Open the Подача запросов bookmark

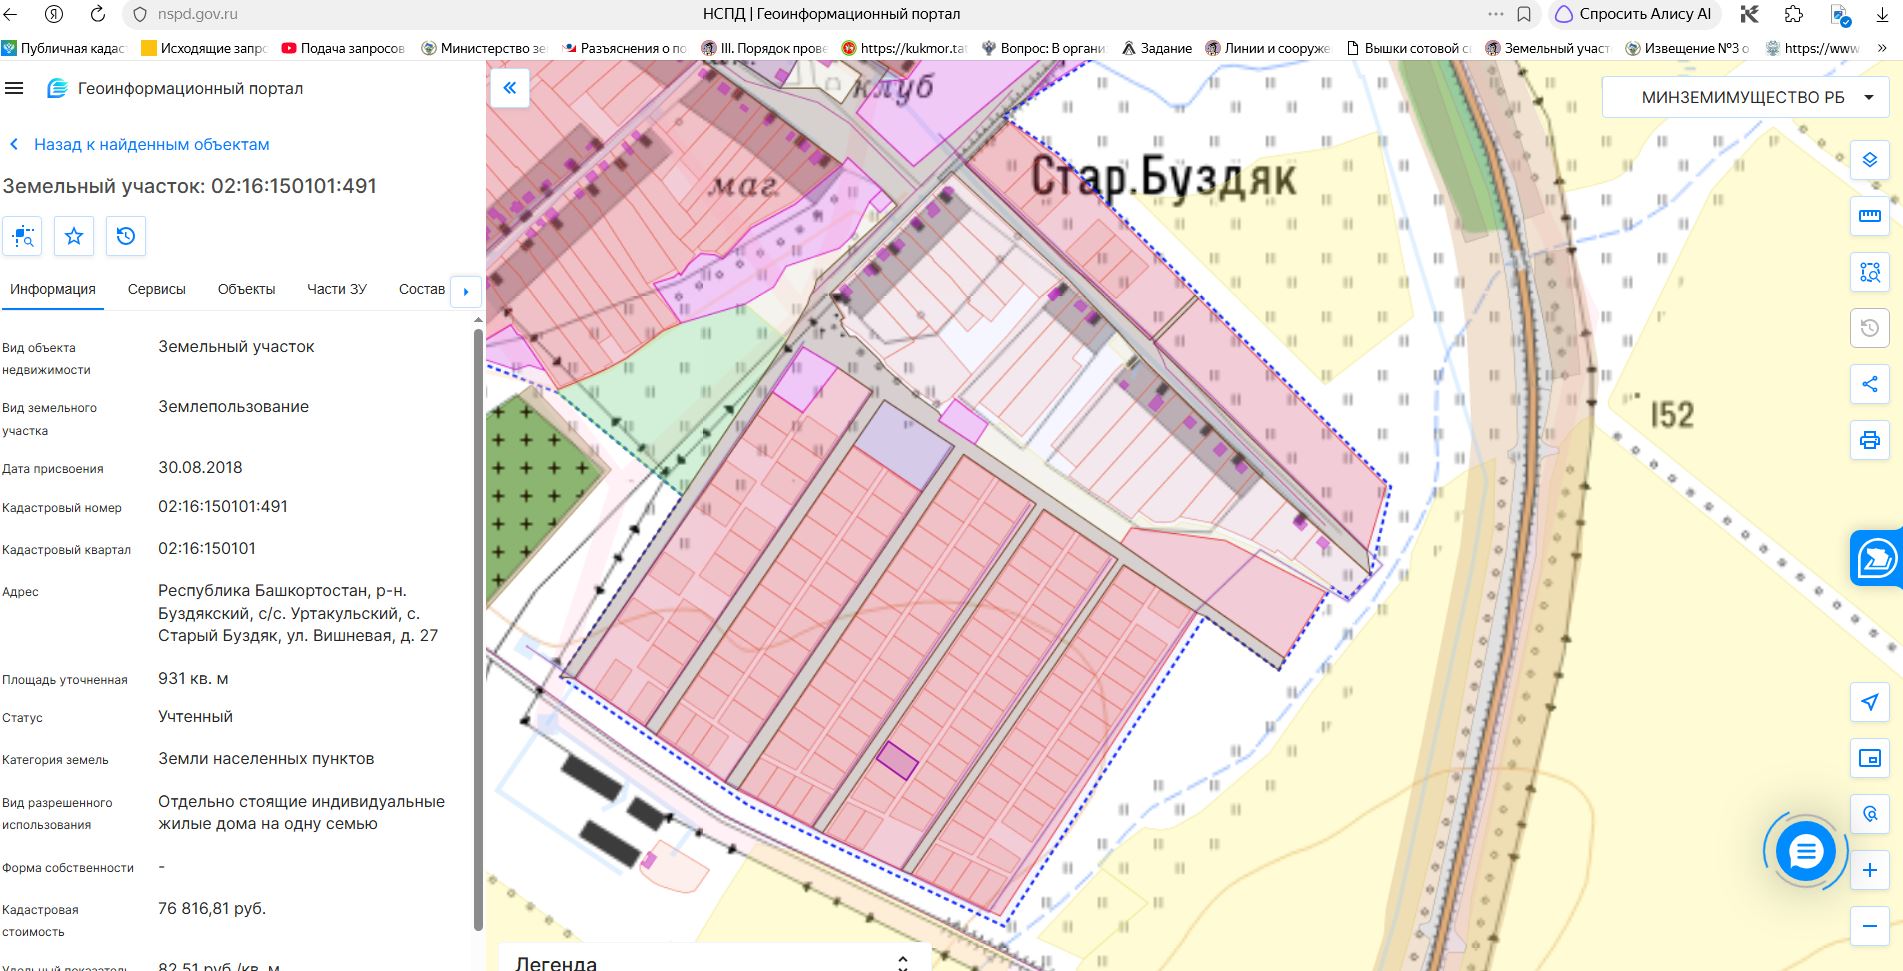pos(343,48)
